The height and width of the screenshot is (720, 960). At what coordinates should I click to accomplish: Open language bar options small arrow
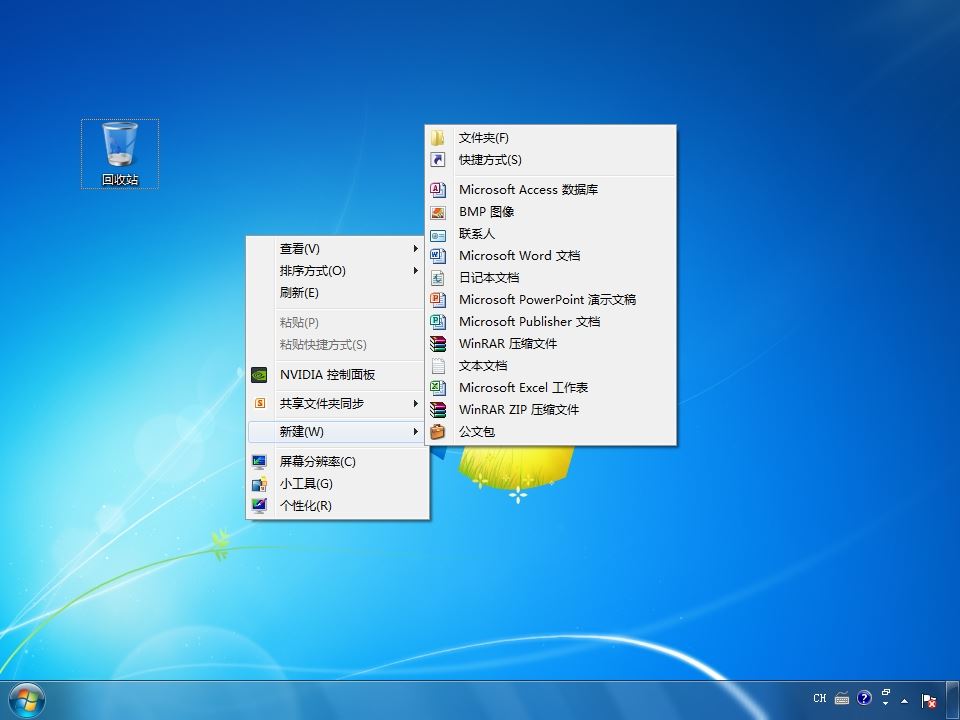tap(885, 704)
